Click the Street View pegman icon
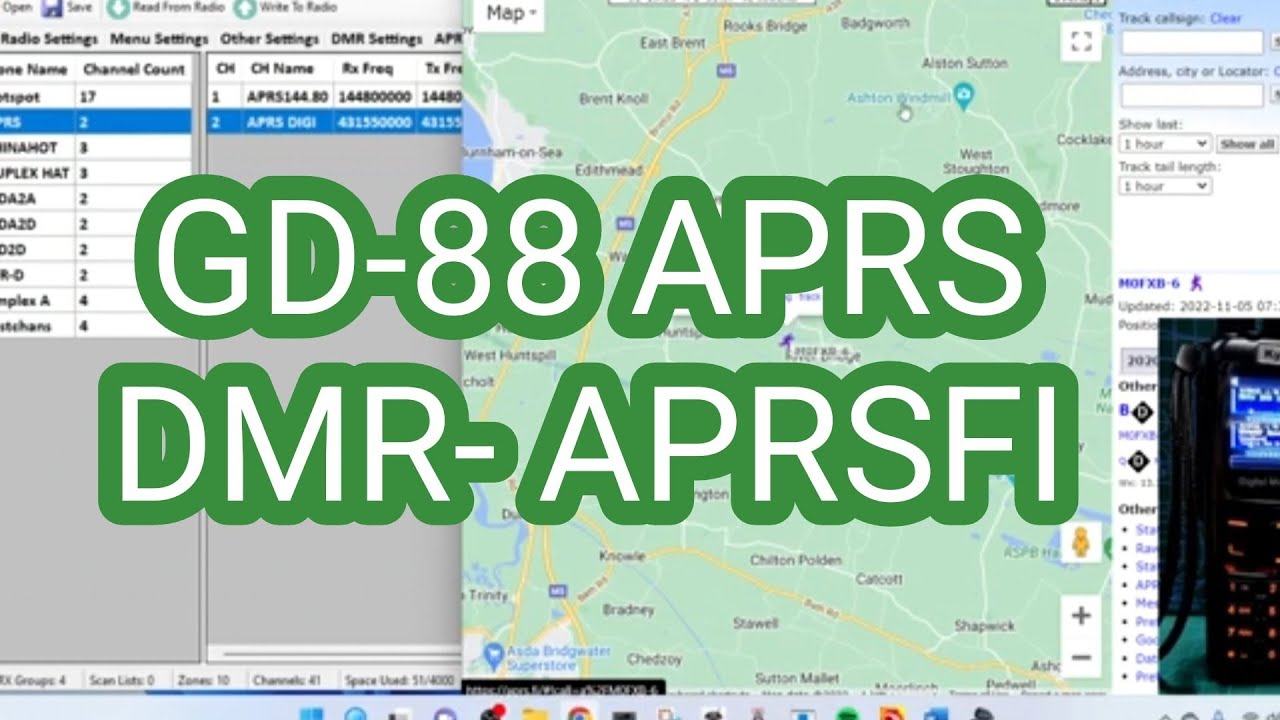Screen dimensions: 1280x720 (x=1080, y=542)
